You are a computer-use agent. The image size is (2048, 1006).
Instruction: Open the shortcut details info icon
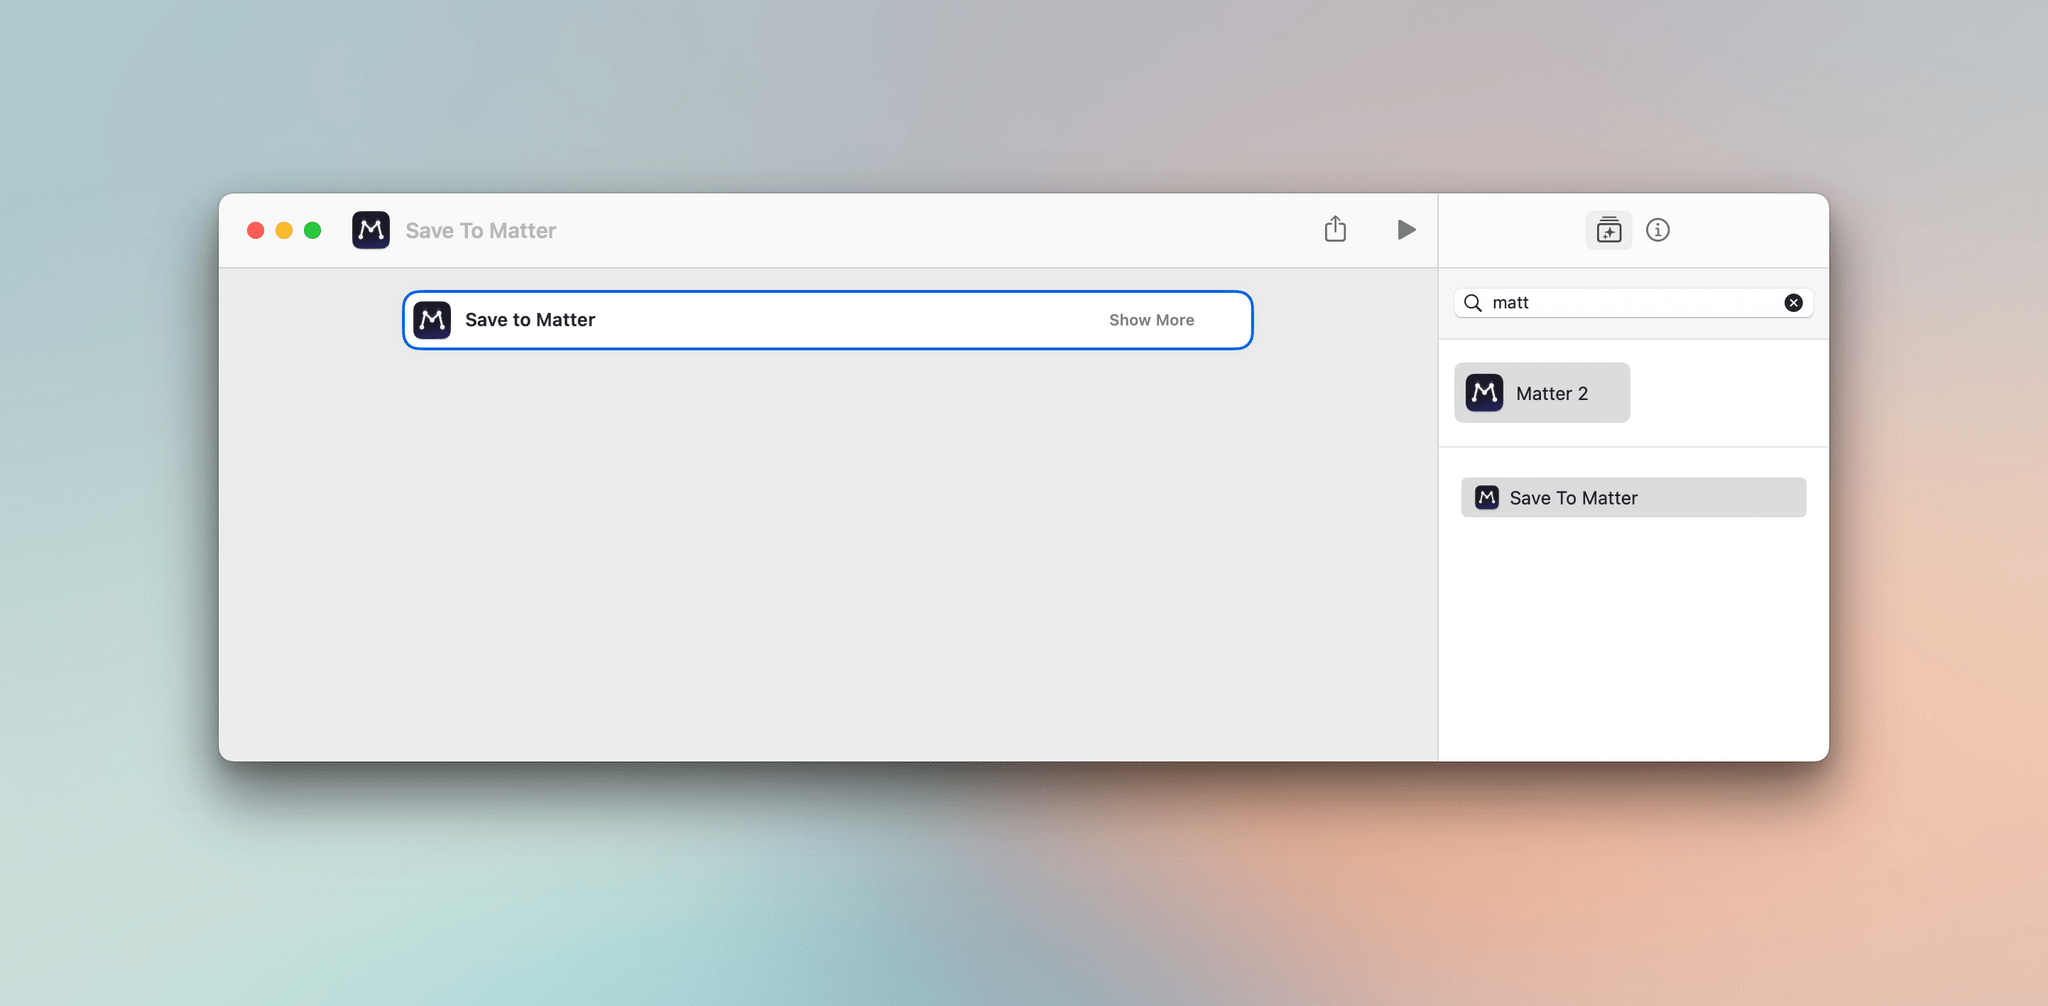click(x=1657, y=230)
